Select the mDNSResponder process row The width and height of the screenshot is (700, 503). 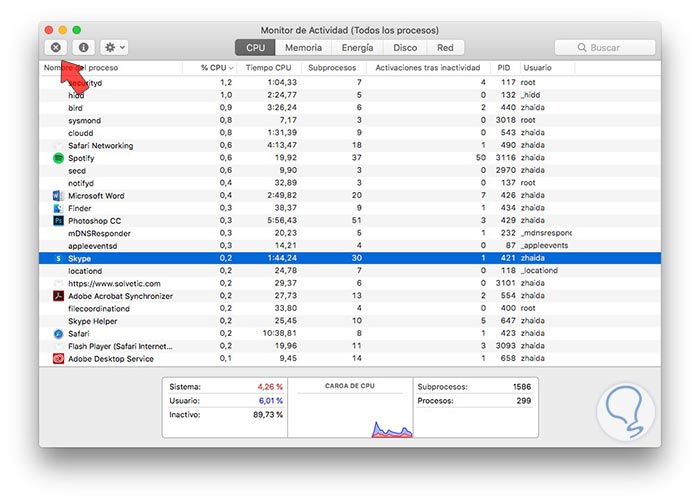[350, 233]
